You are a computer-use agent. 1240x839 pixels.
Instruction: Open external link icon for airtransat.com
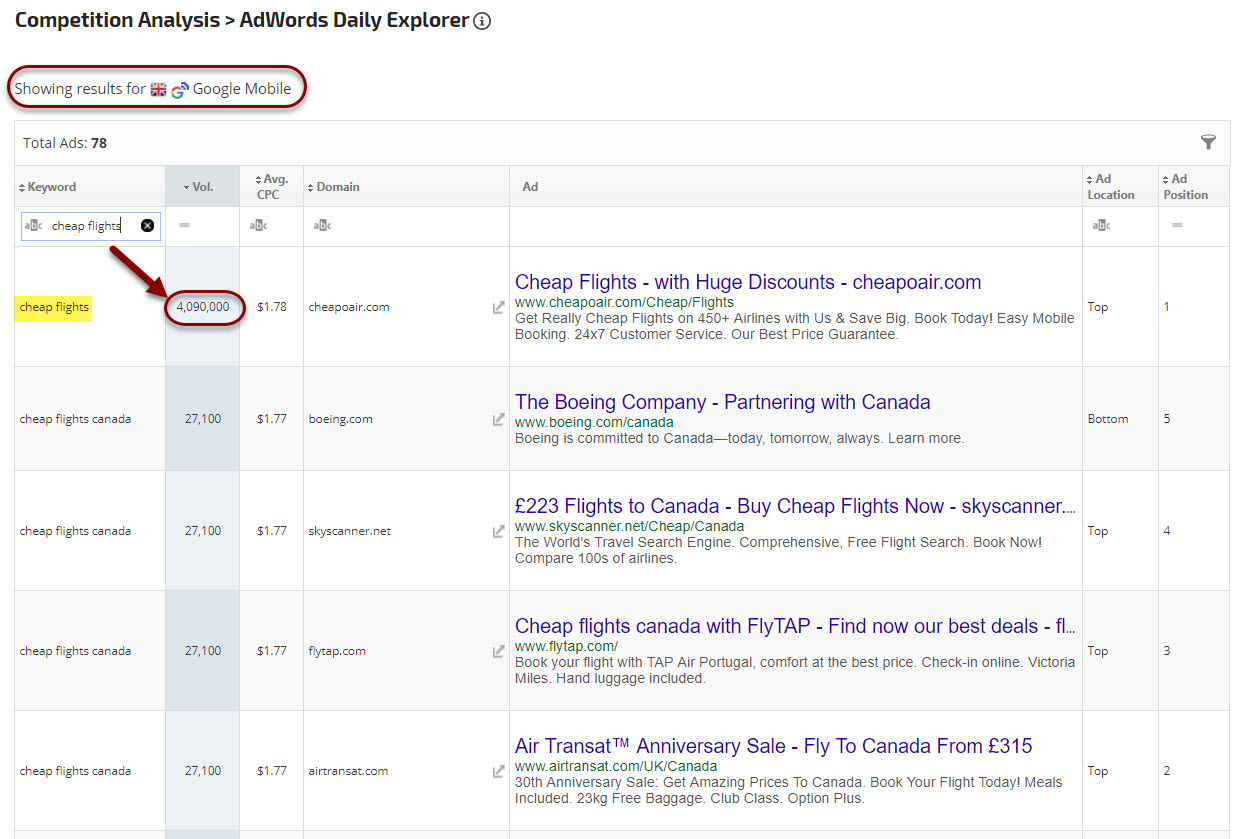pyautogui.click(x=498, y=771)
